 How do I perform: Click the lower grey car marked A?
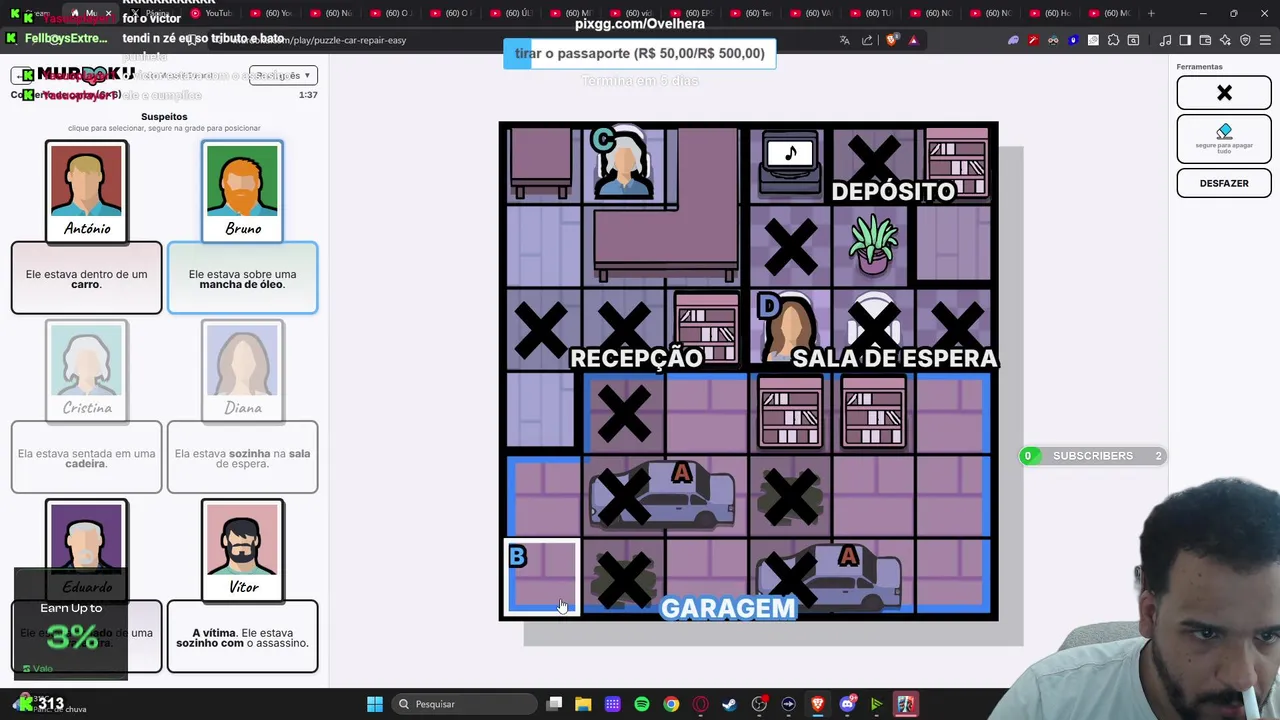830,578
